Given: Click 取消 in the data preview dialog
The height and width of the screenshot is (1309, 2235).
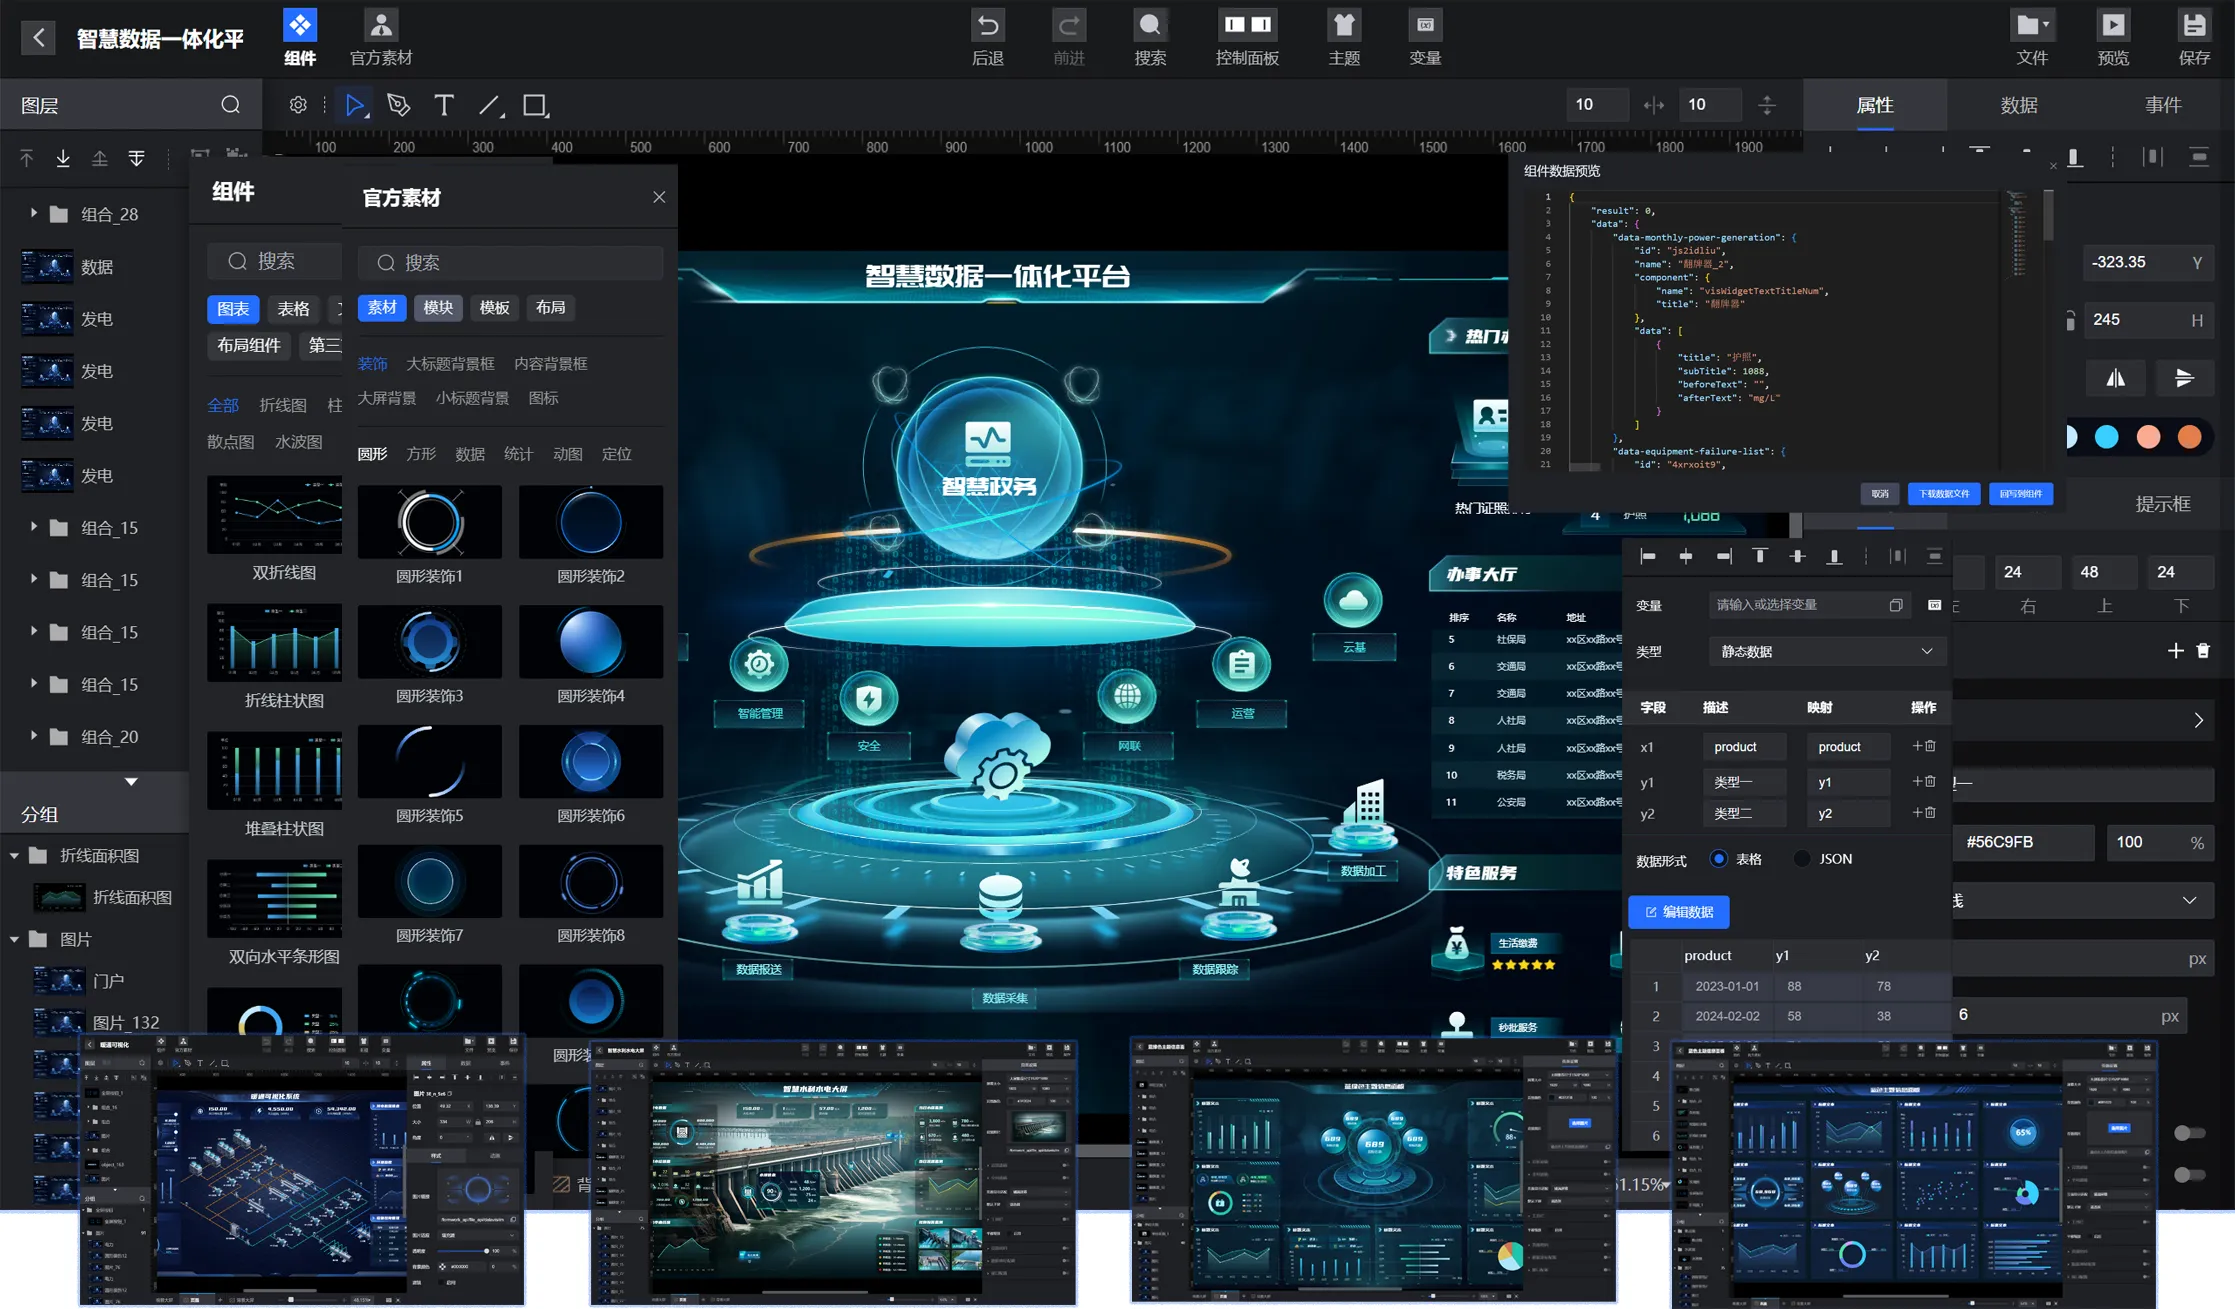Looking at the screenshot, I should click(x=1880, y=494).
